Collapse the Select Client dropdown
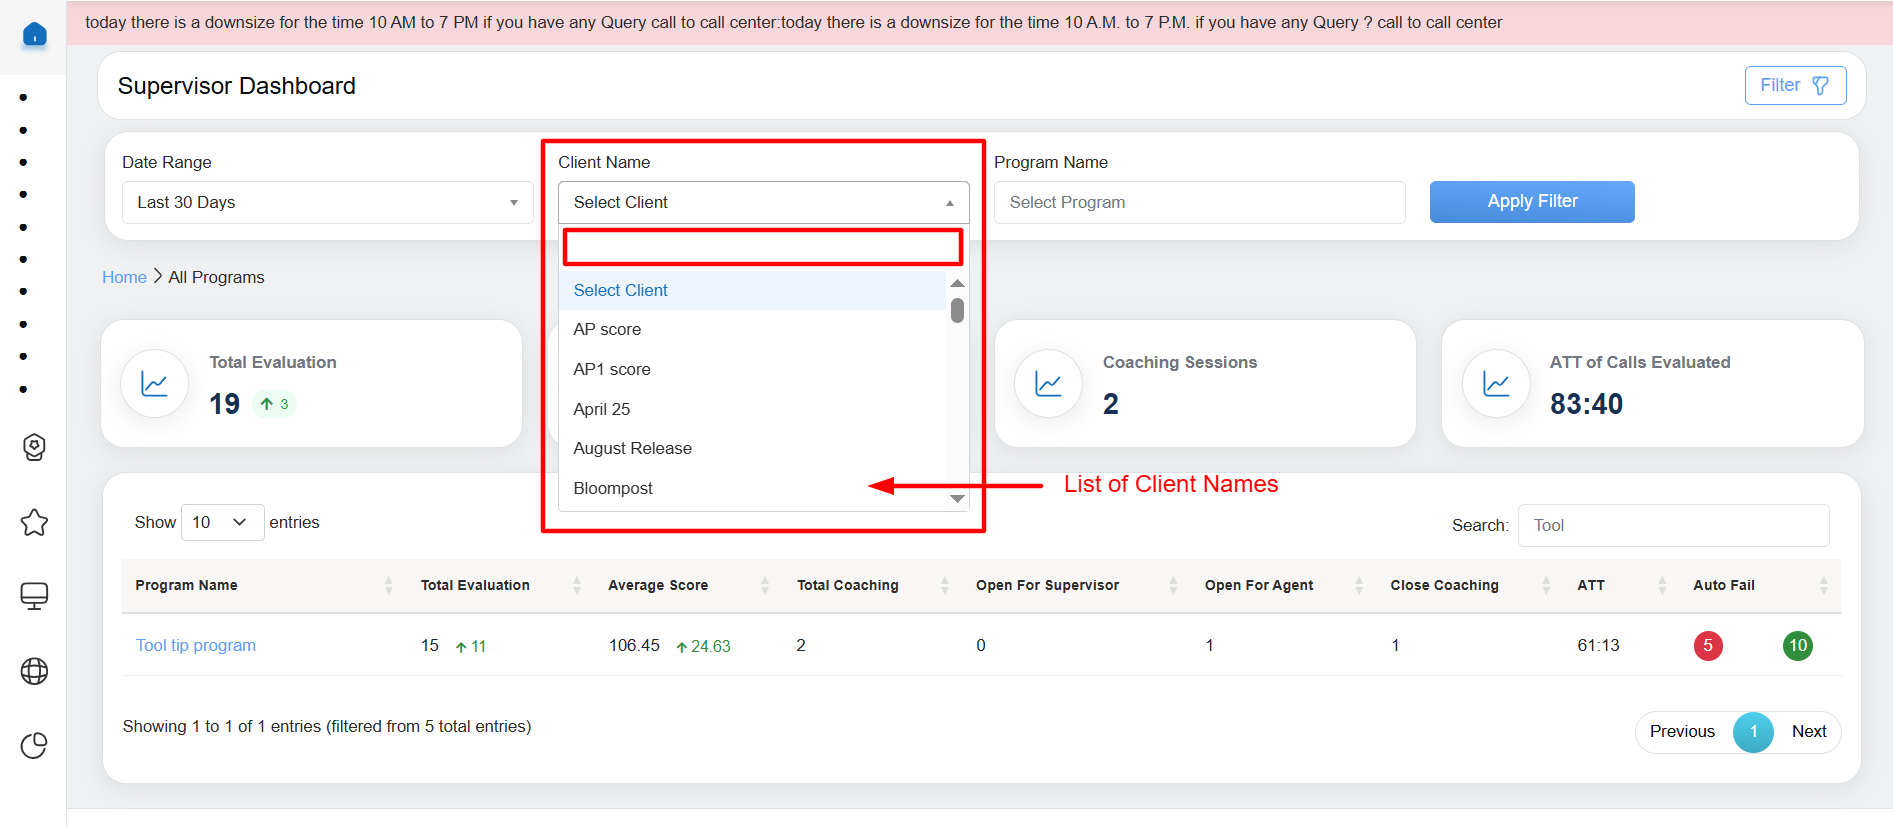Viewport: 1893px width, 827px height. tap(763, 202)
